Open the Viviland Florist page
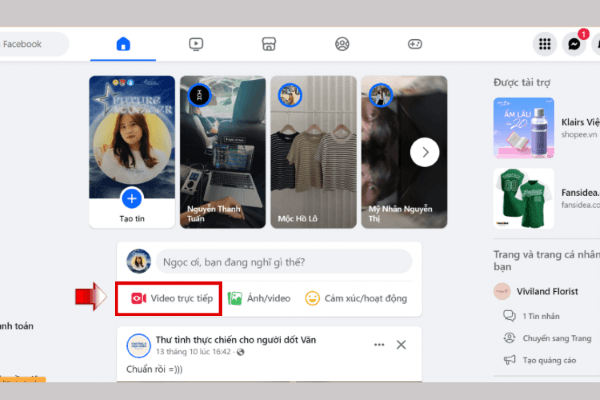Image resolution: width=600 pixels, height=400 pixels. [547, 292]
